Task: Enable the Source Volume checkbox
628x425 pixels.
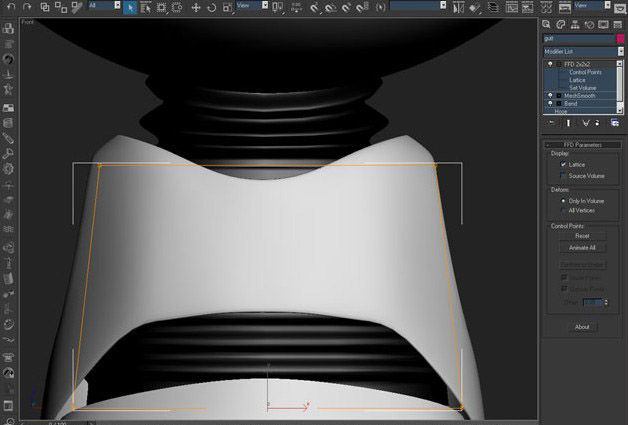Action: [x=563, y=175]
